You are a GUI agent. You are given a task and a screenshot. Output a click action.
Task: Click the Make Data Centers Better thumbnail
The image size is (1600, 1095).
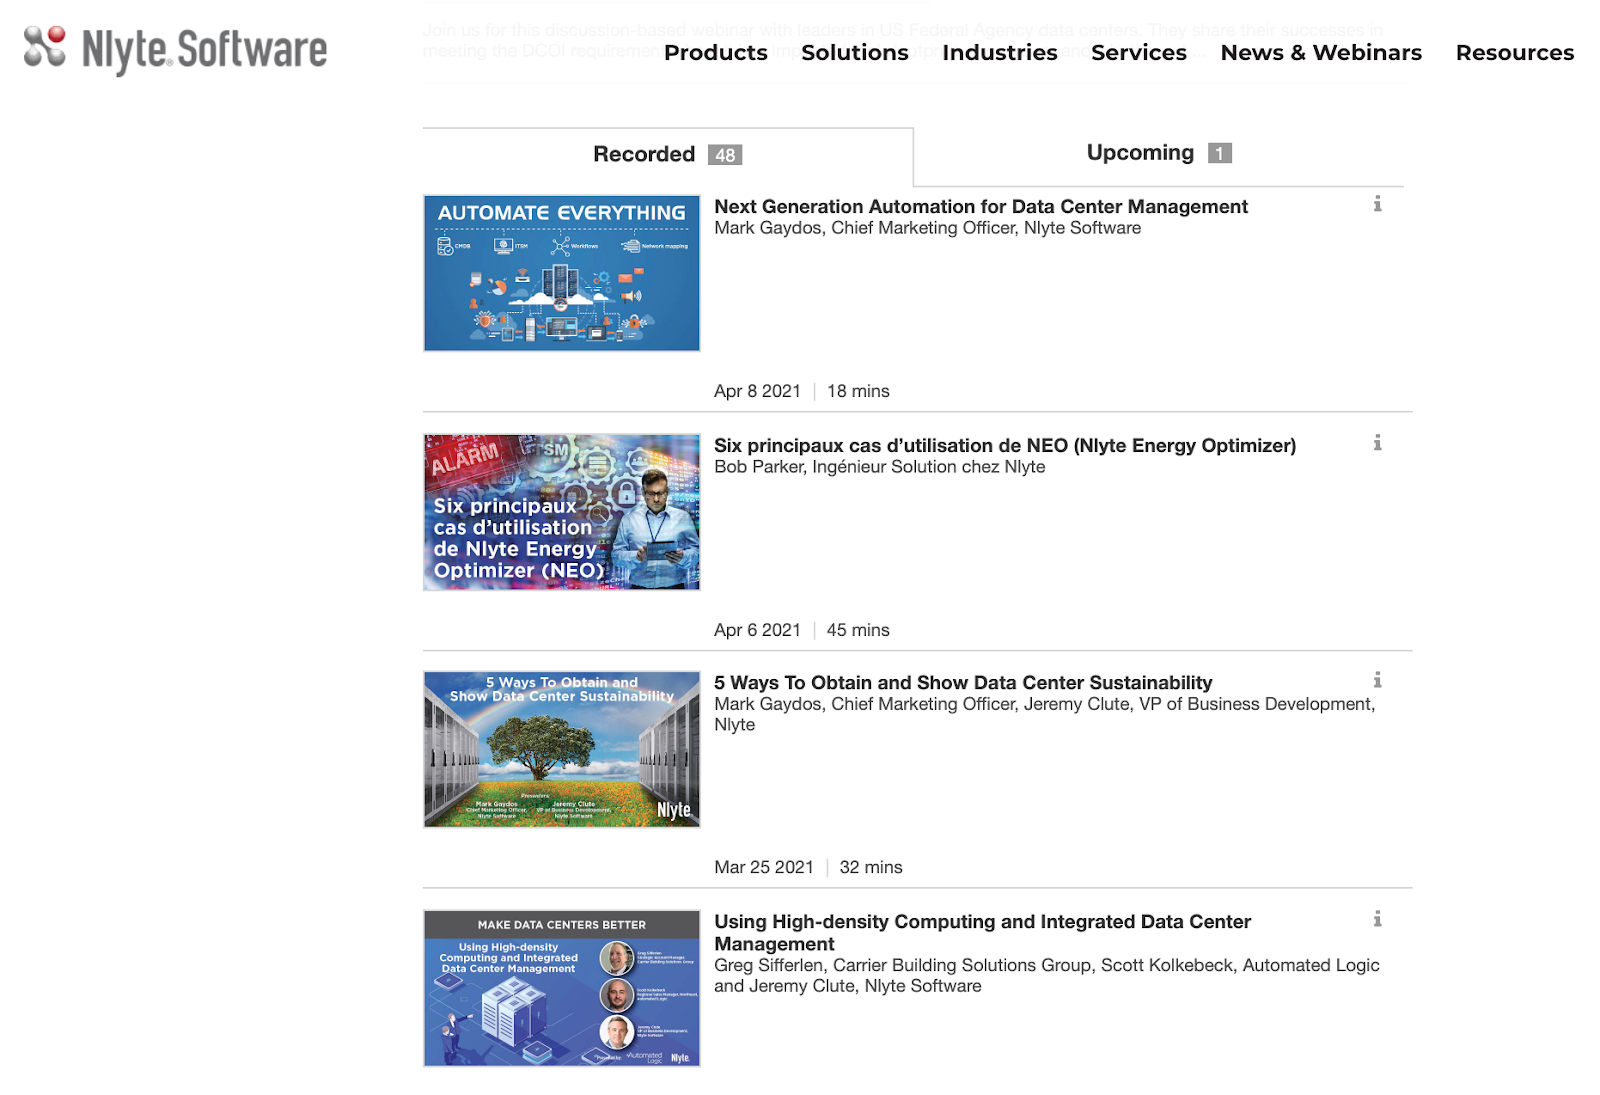[562, 988]
